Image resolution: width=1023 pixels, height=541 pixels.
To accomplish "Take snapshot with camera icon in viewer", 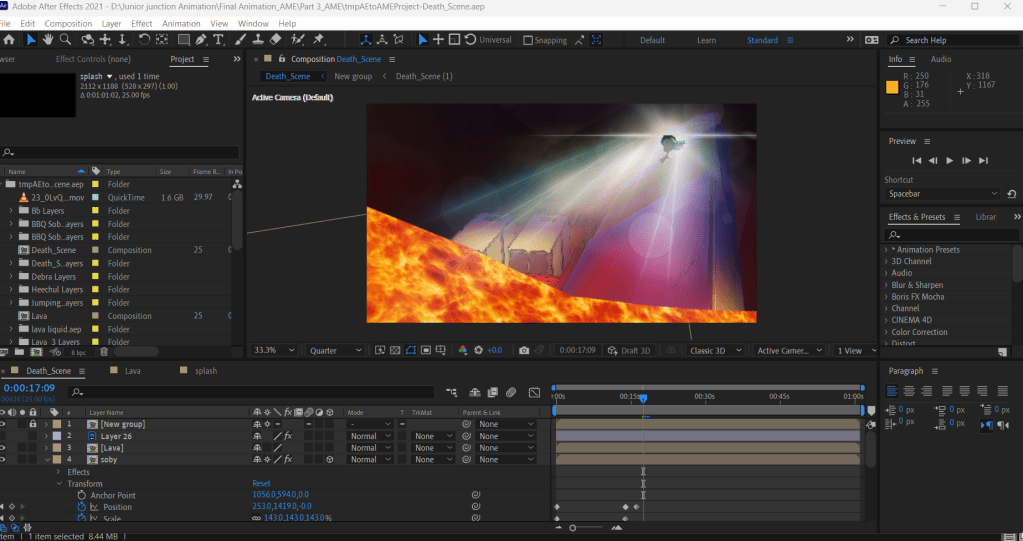I will coord(523,351).
